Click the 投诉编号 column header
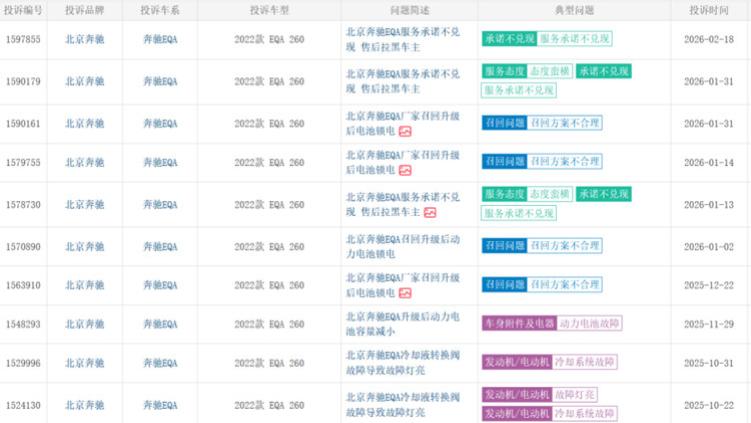Image resolution: width=751 pixels, height=423 pixels. (23, 10)
